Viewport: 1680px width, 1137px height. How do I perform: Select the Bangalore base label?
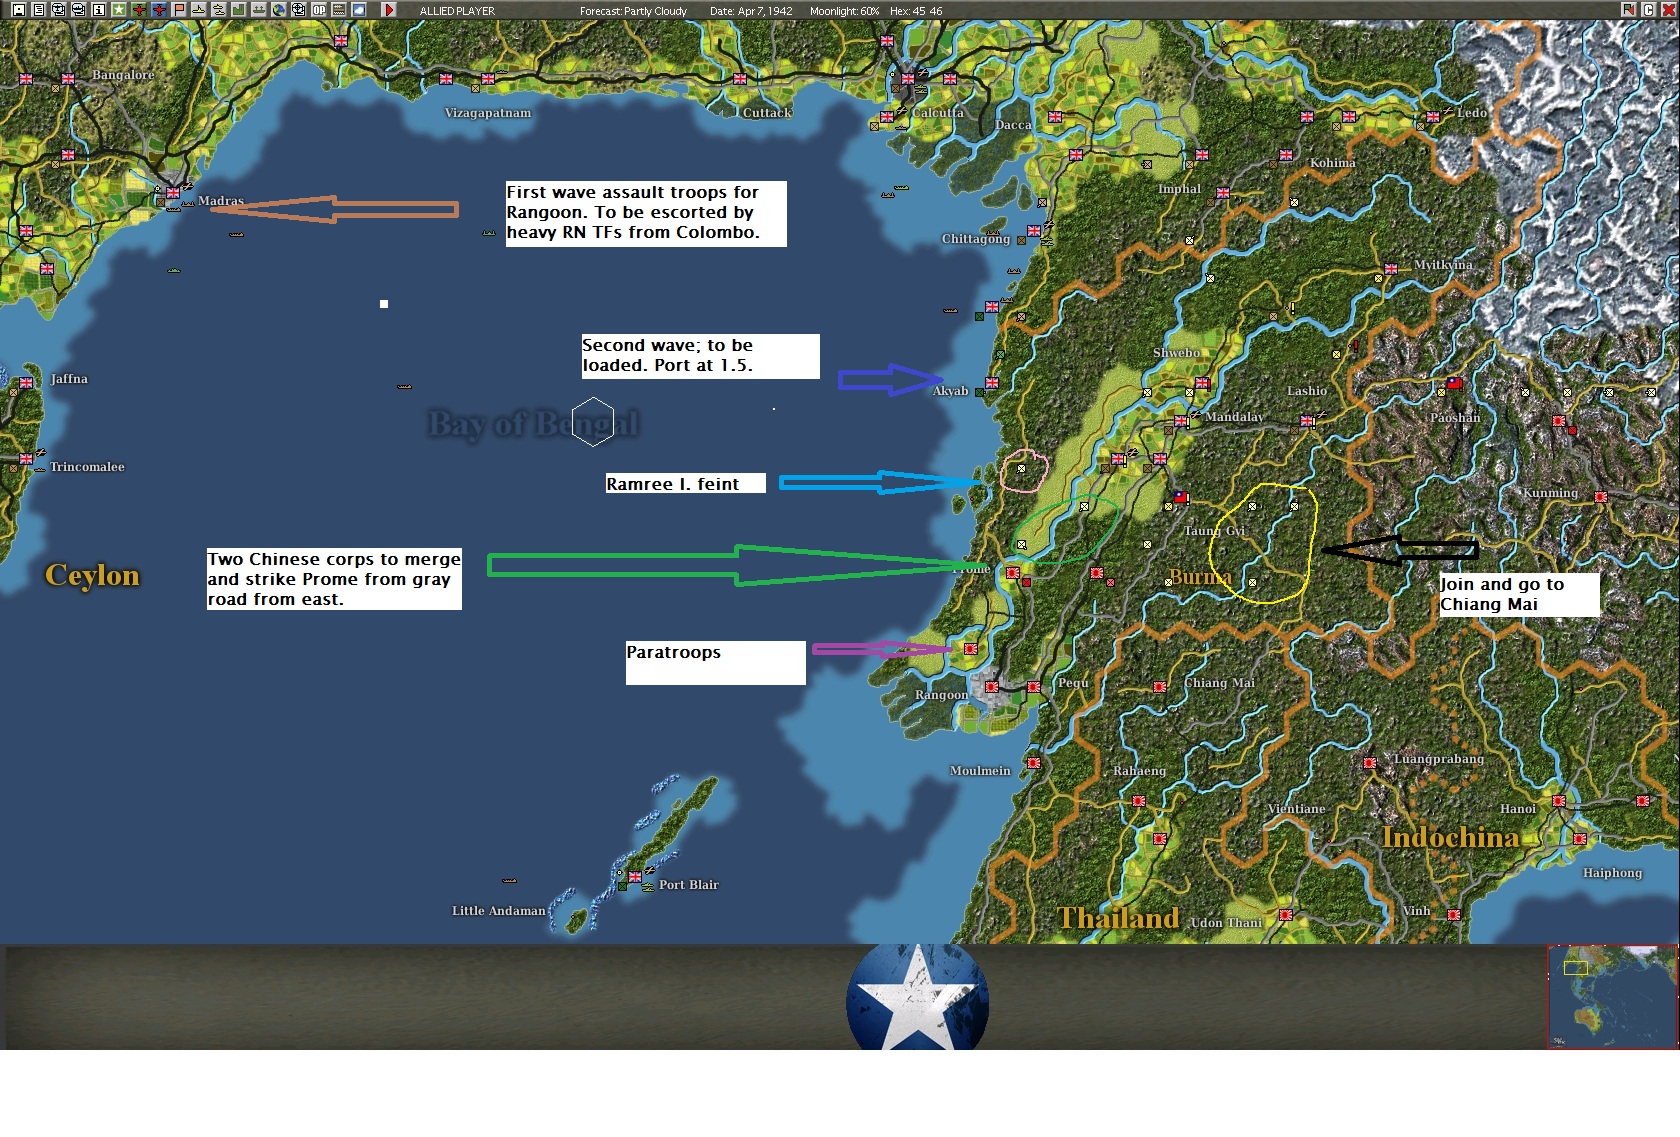coord(123,75)
